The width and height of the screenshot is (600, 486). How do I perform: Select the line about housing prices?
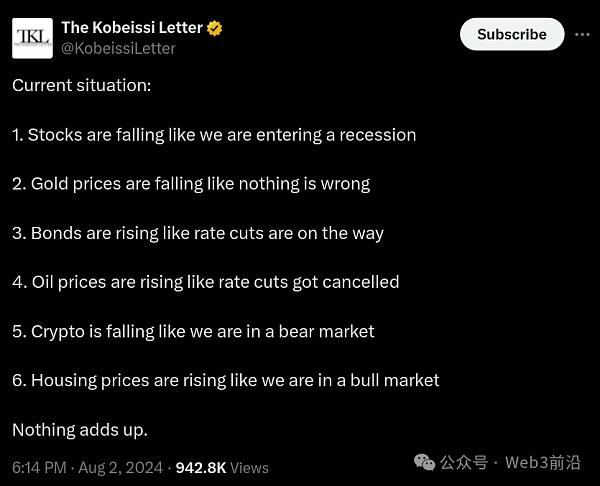coord(226,381)
